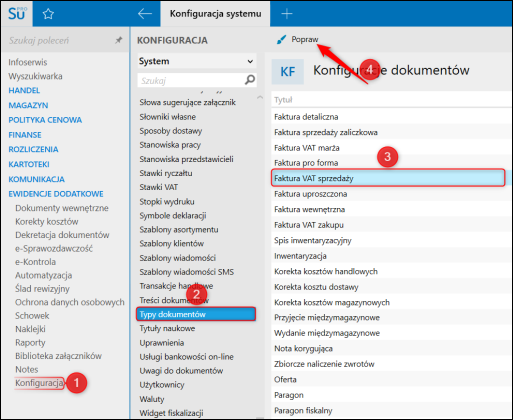
Task: Add a new tab with plus icon
Action: click(x=287, y=14)
